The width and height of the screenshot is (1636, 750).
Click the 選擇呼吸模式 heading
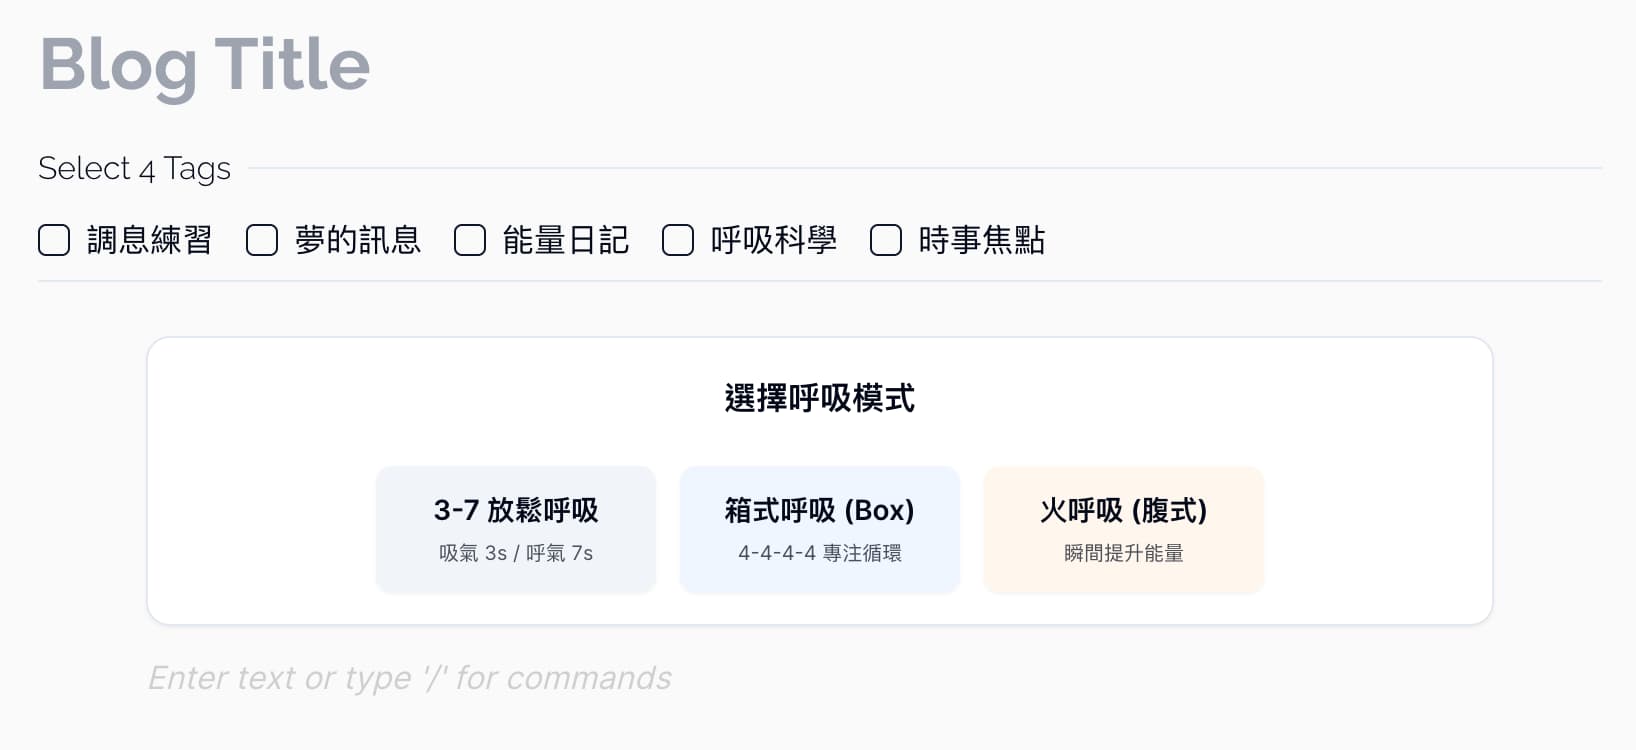pyautogui.click(x=820, y=398)
